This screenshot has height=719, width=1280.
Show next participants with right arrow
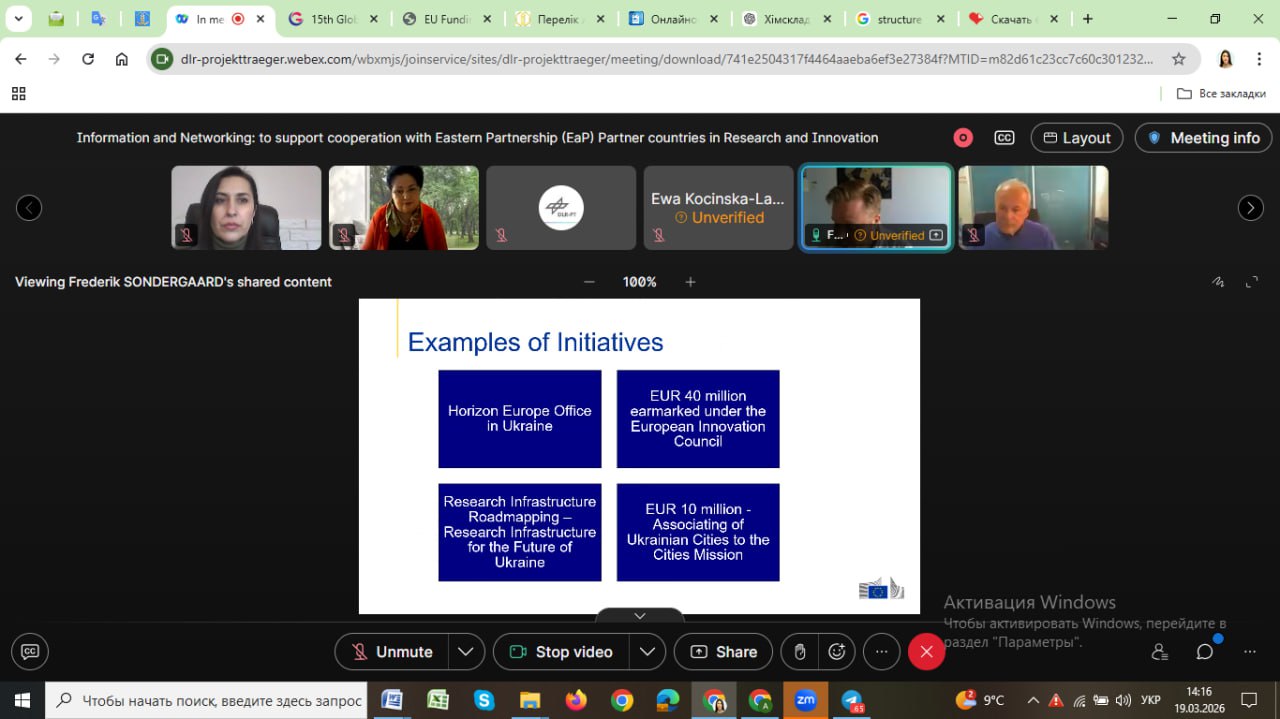pos(1250,208)
